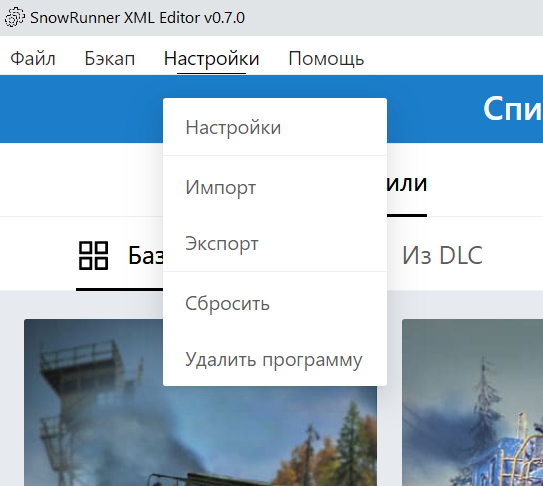Select Настройки entry in the dropdown list
Image resolution: width=543 pixels, height=486 pixels.
click(275, 127)
